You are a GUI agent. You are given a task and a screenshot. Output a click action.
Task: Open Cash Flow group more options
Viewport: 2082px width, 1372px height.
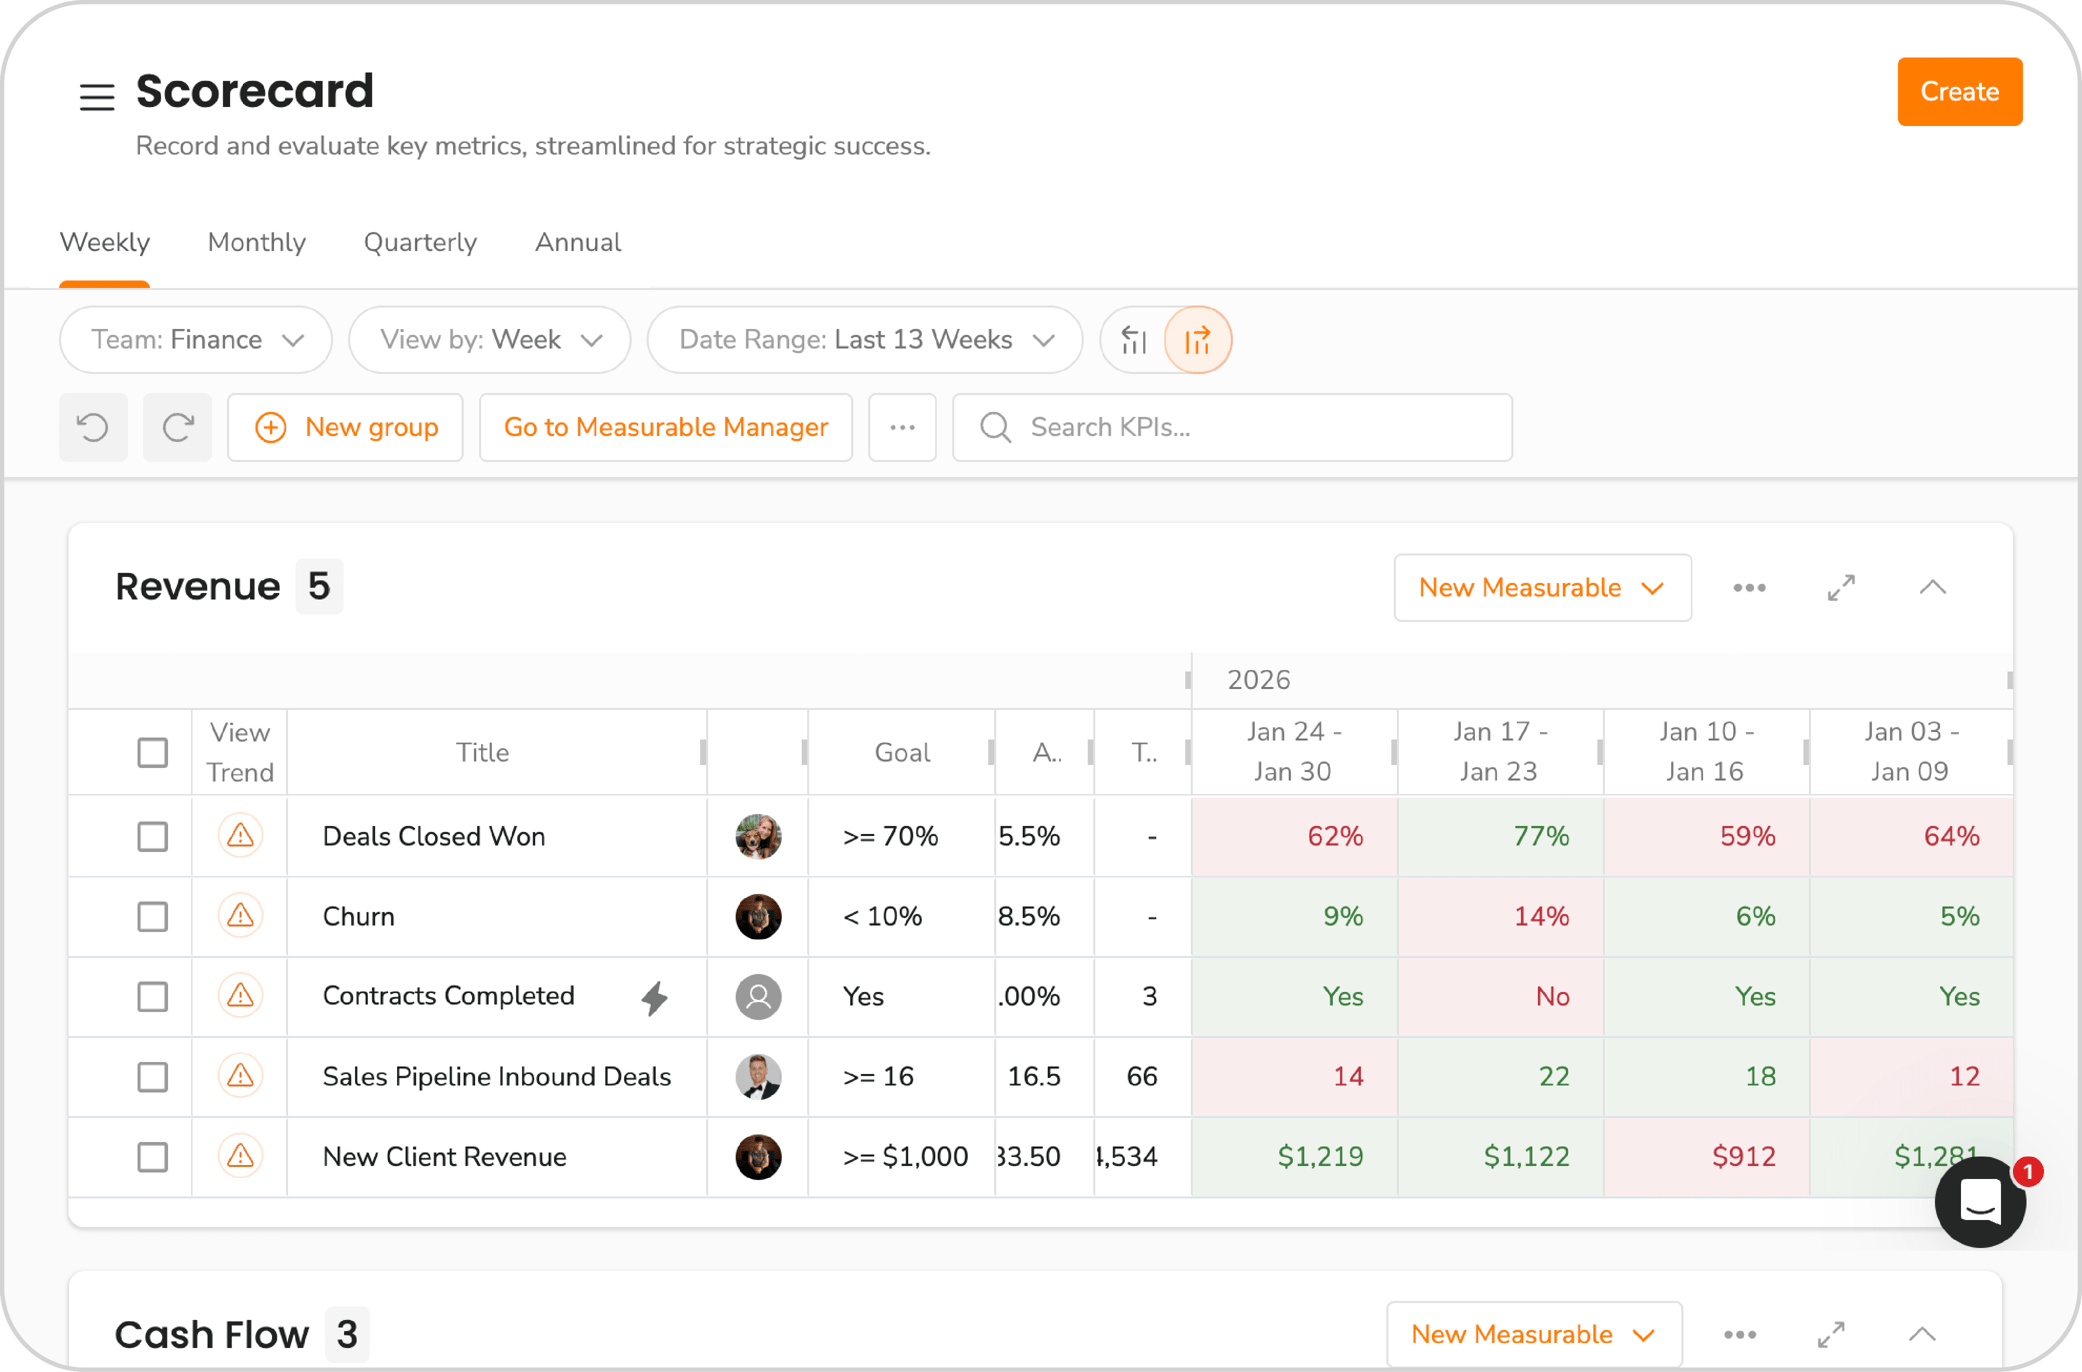(1740, 1335)
